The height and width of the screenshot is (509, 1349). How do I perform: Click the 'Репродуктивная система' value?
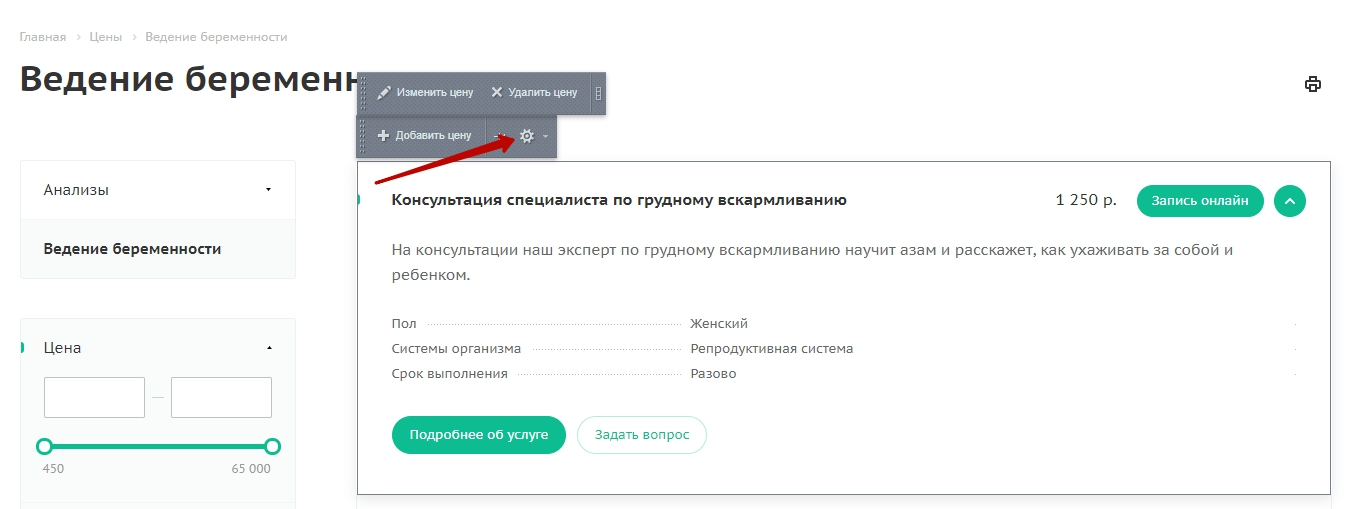pyautogui.click(x=772, y=349)
